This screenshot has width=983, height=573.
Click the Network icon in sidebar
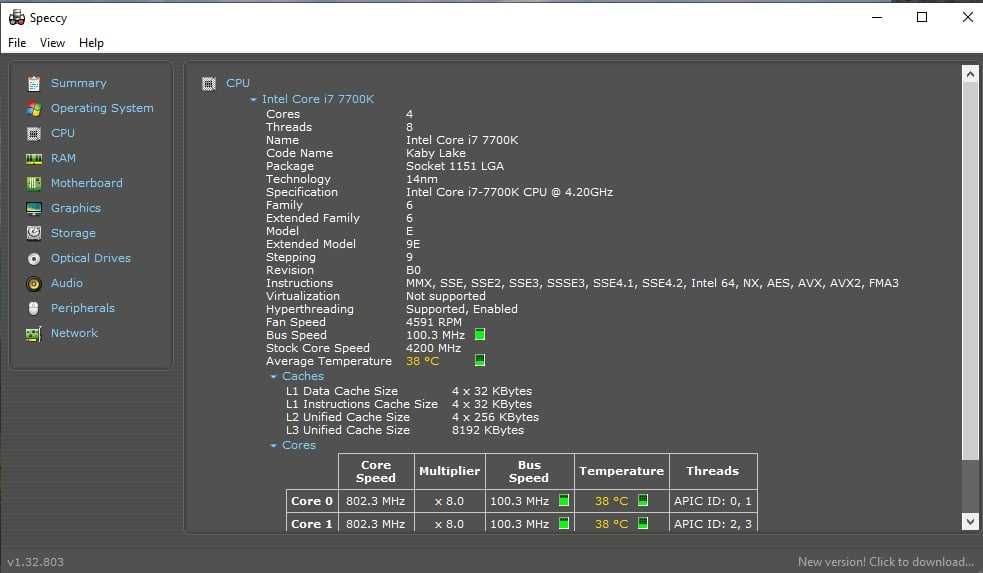(34, 334)
